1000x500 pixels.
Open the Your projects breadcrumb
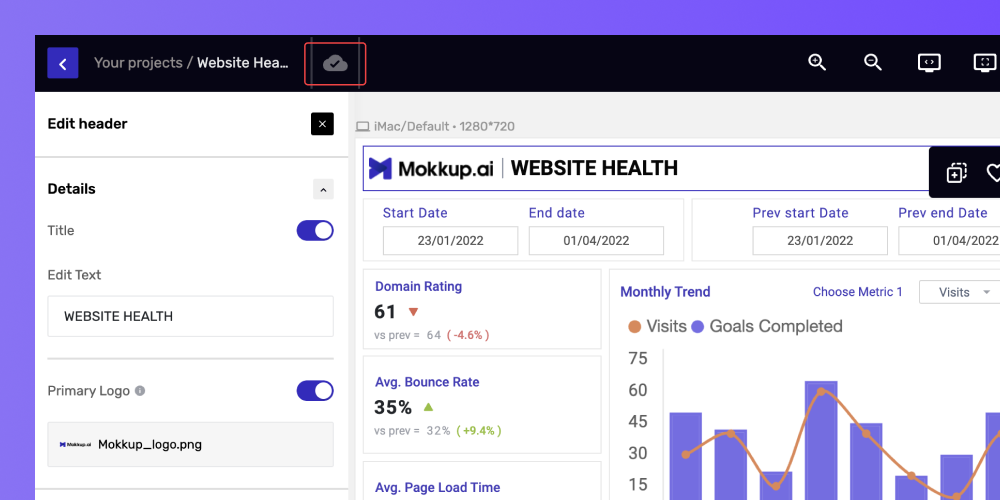(138, 63)
